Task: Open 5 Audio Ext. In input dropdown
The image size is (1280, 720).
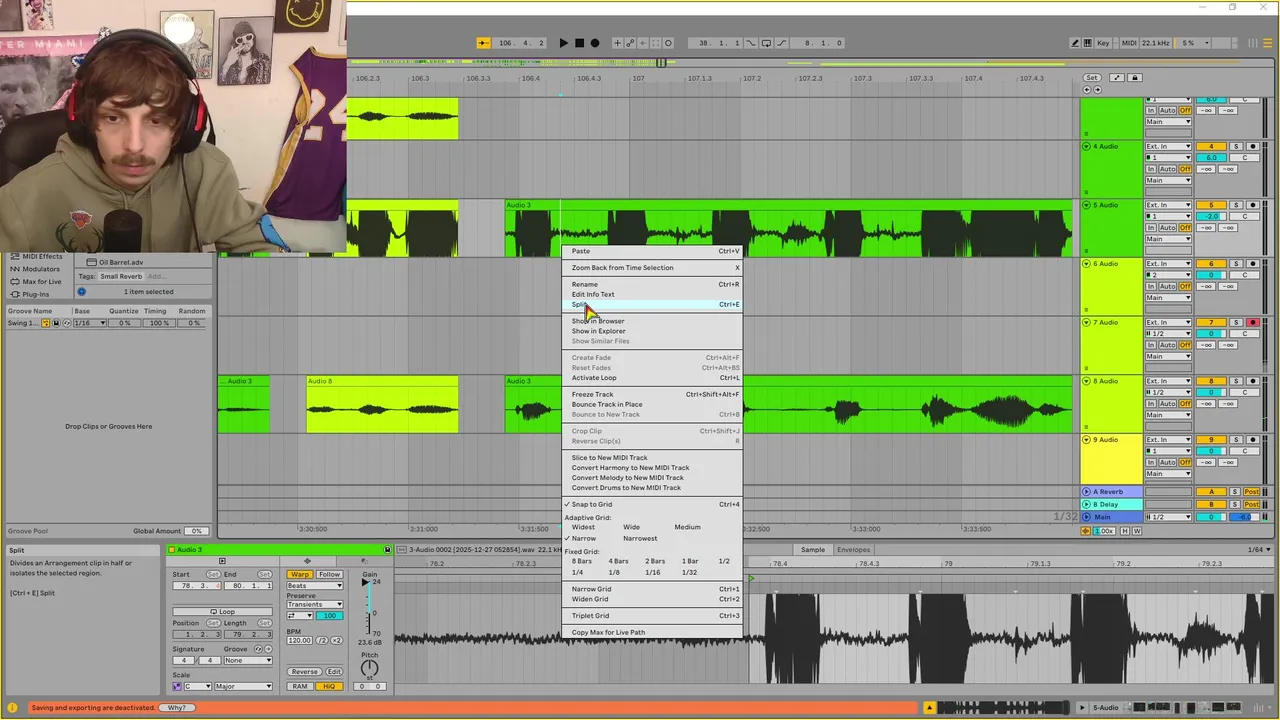Action: click(1168, 205)
